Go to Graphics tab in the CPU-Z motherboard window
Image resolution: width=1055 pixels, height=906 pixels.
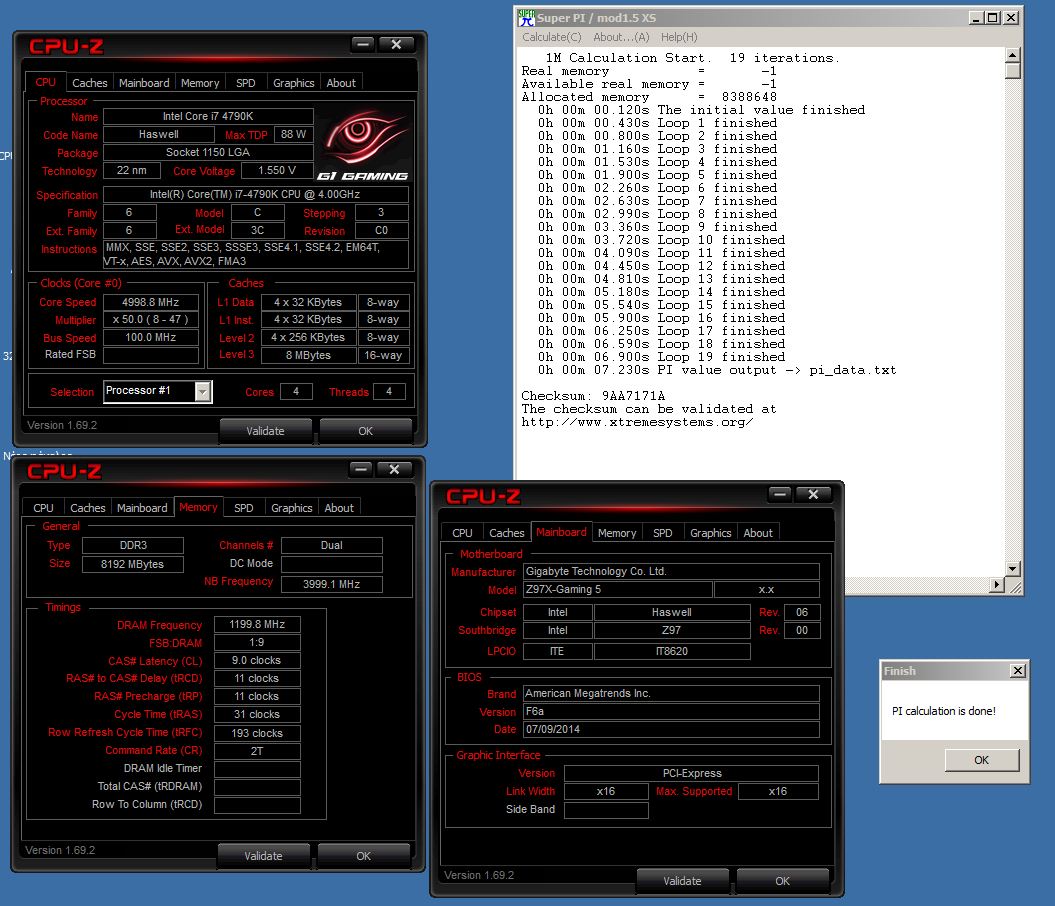pos(711,533)
